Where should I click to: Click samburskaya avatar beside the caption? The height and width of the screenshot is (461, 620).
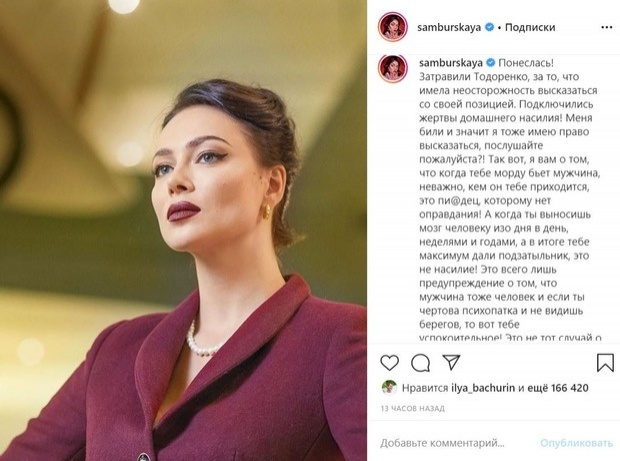pos(393,68)
